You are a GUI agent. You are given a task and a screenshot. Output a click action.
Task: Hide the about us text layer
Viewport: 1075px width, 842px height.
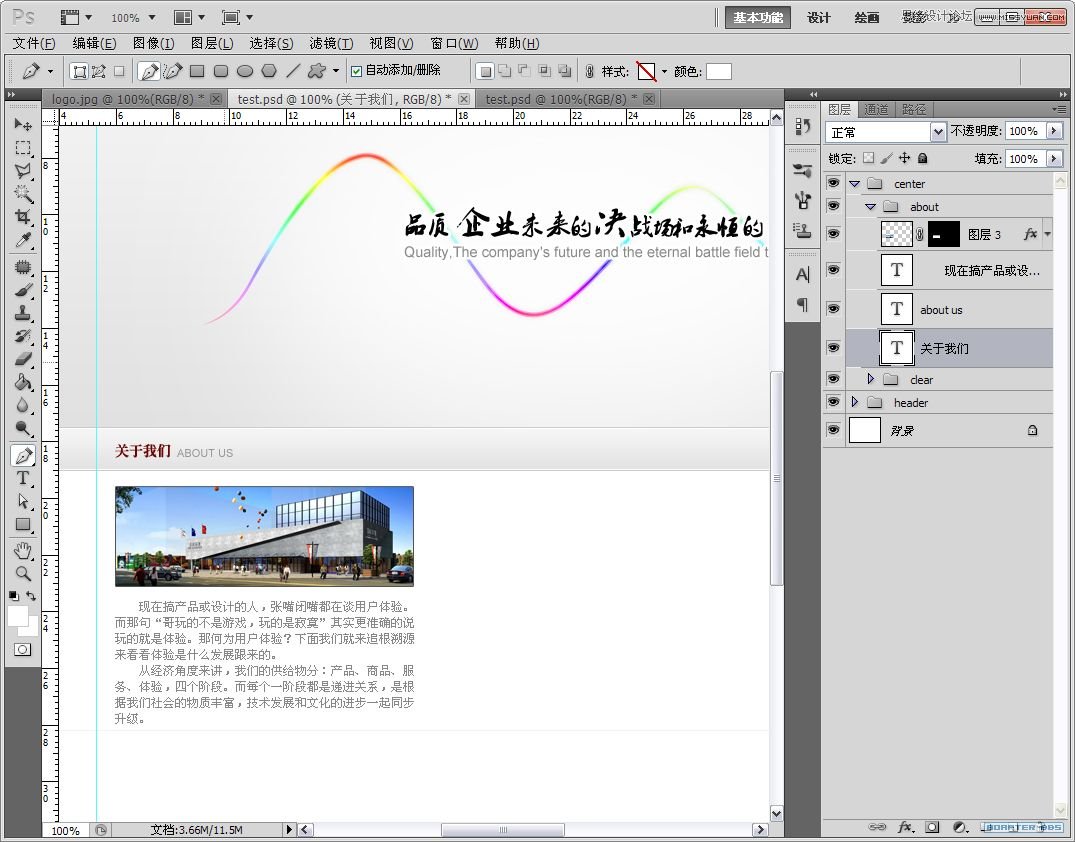click(x=833, y=309)
